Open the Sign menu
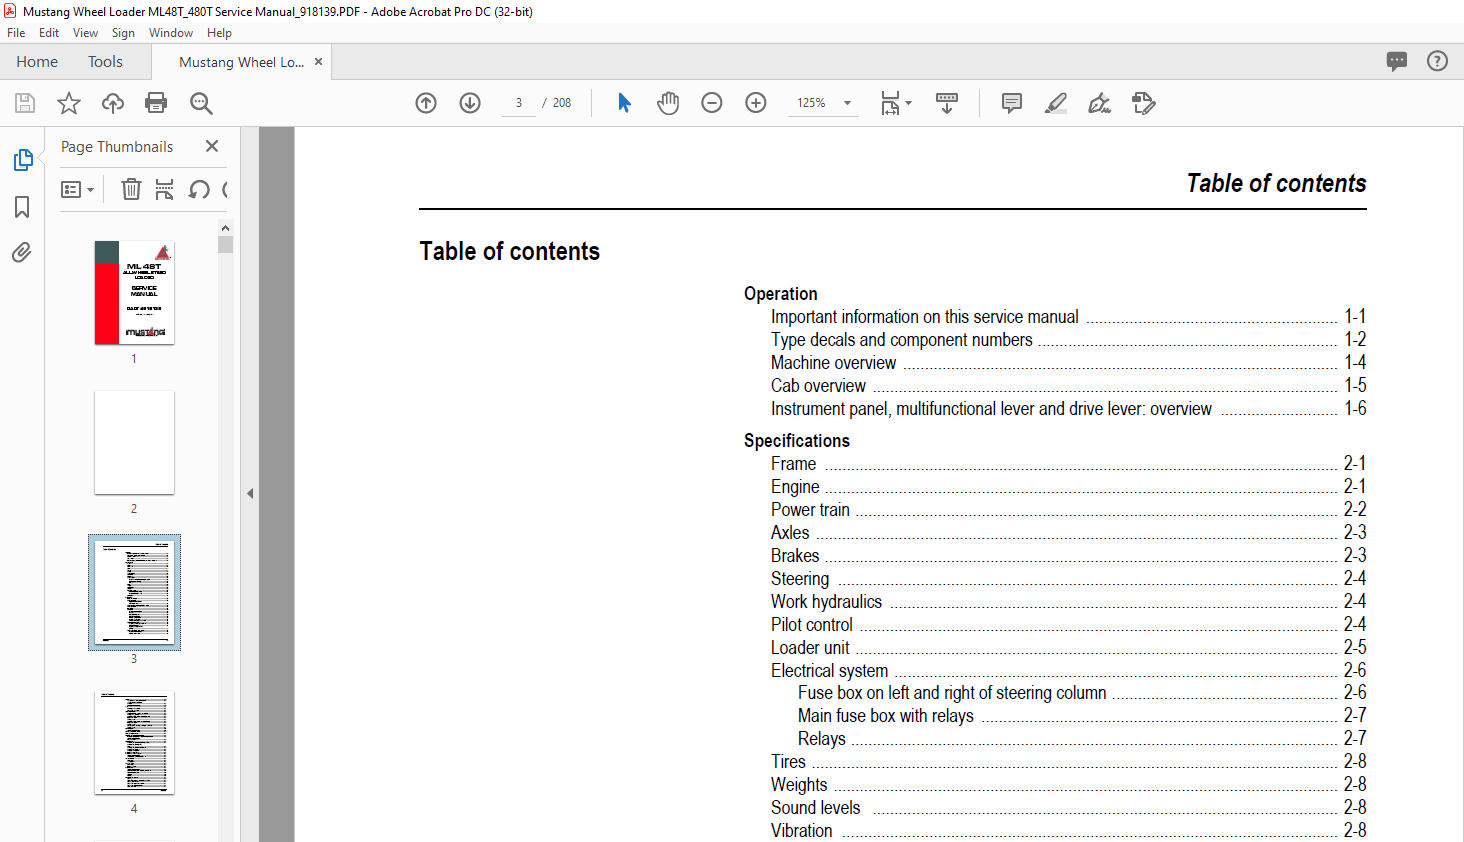The width and height of the screenshot is (1464, 842). coord(123,33)
